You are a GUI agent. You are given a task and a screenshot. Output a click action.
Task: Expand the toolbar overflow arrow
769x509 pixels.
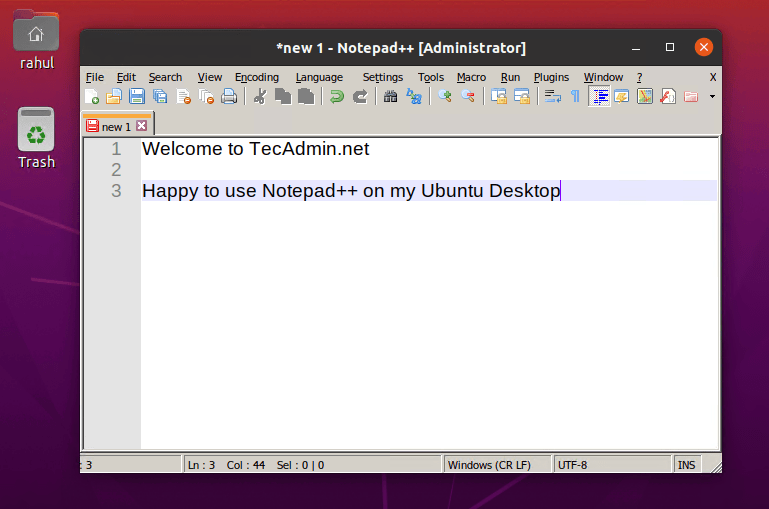pyautogui.click(x=713, y=97)
